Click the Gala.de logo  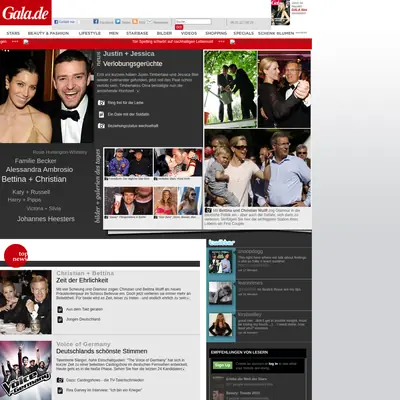point(26,13)
